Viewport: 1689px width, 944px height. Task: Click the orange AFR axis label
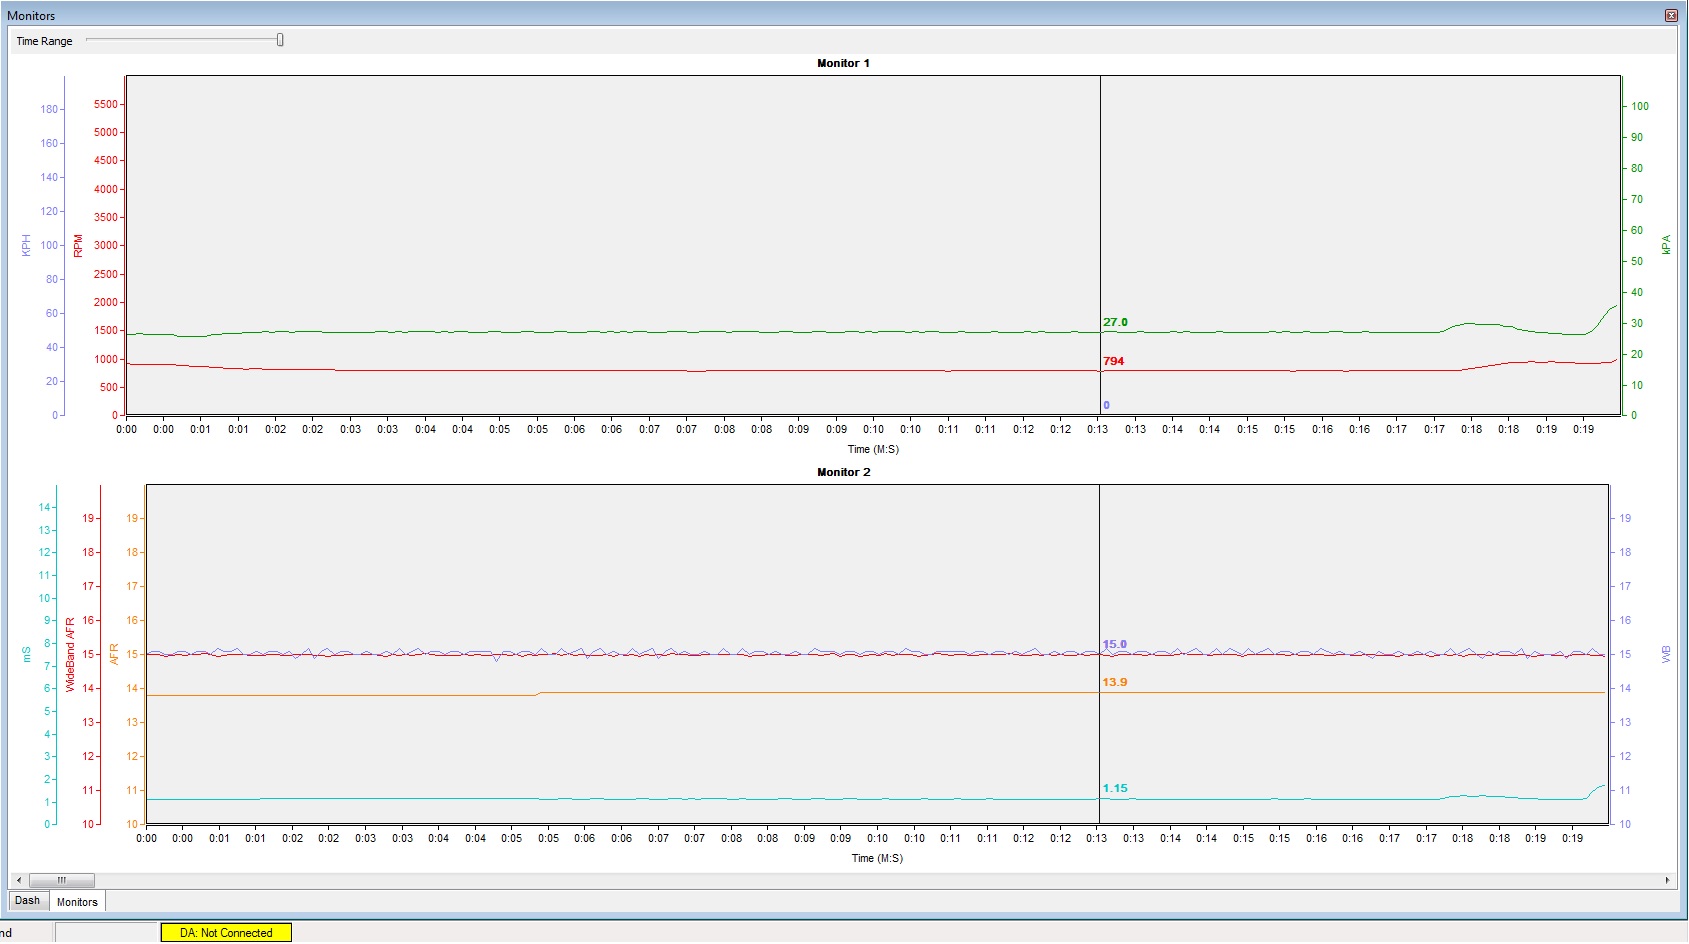click(x=114, y=654)
